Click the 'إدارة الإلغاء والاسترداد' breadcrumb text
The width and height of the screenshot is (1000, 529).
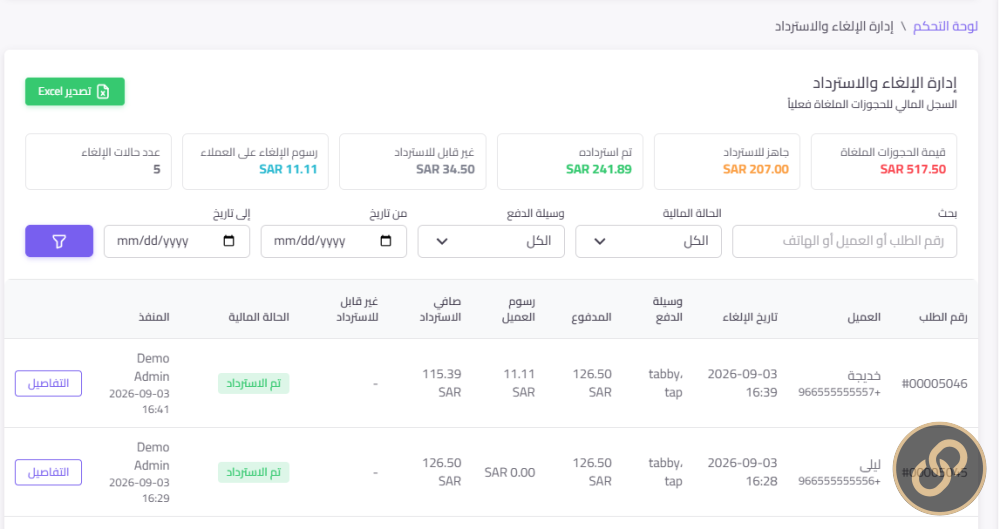click(x=834, y=26)
